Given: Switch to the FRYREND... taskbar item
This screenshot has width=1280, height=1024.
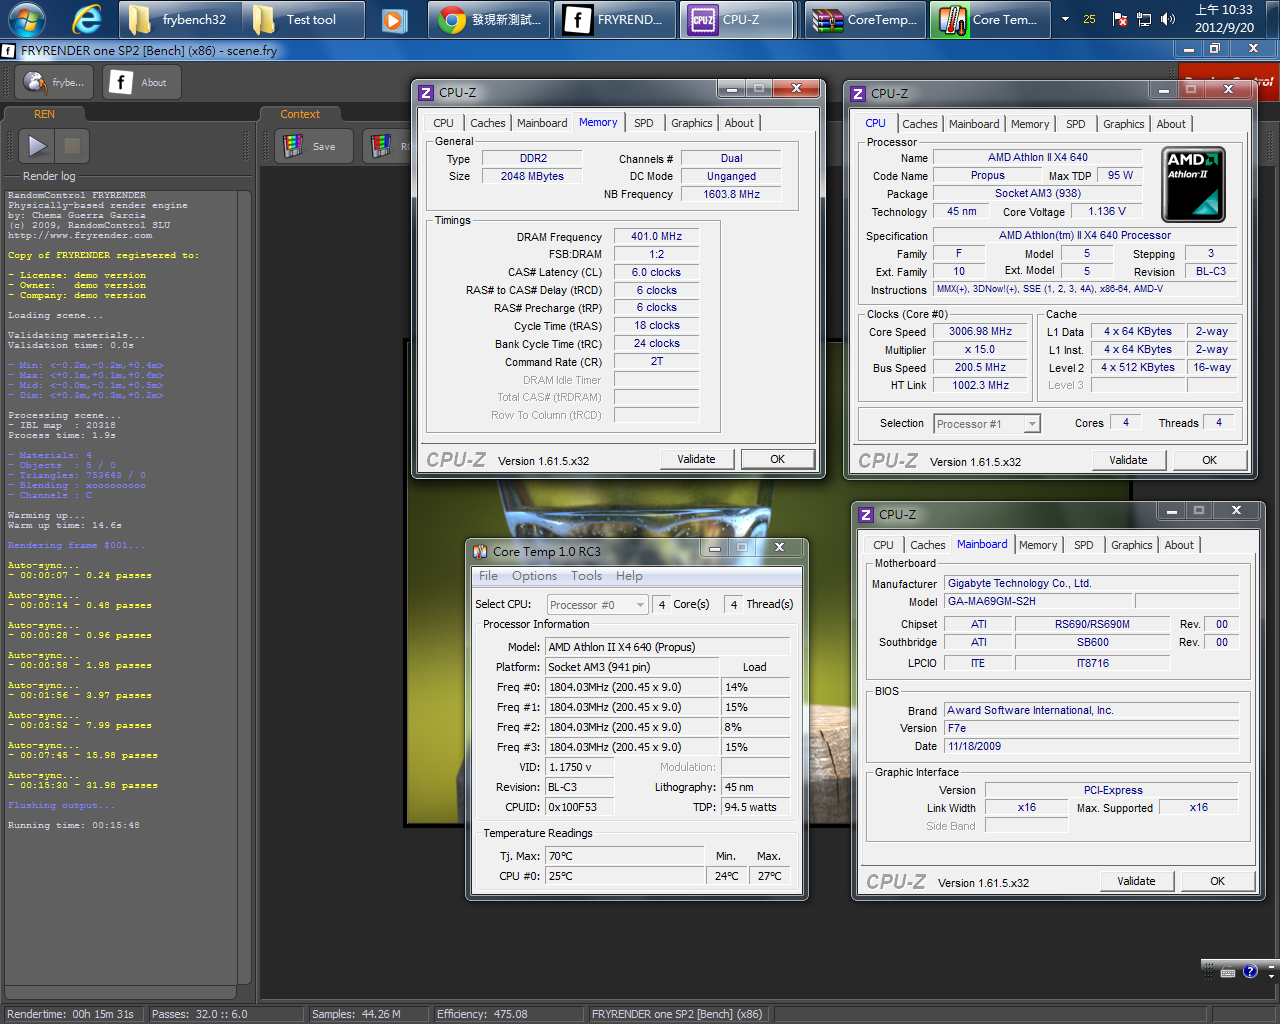Looking at the screenshot, I should point(614,19).
